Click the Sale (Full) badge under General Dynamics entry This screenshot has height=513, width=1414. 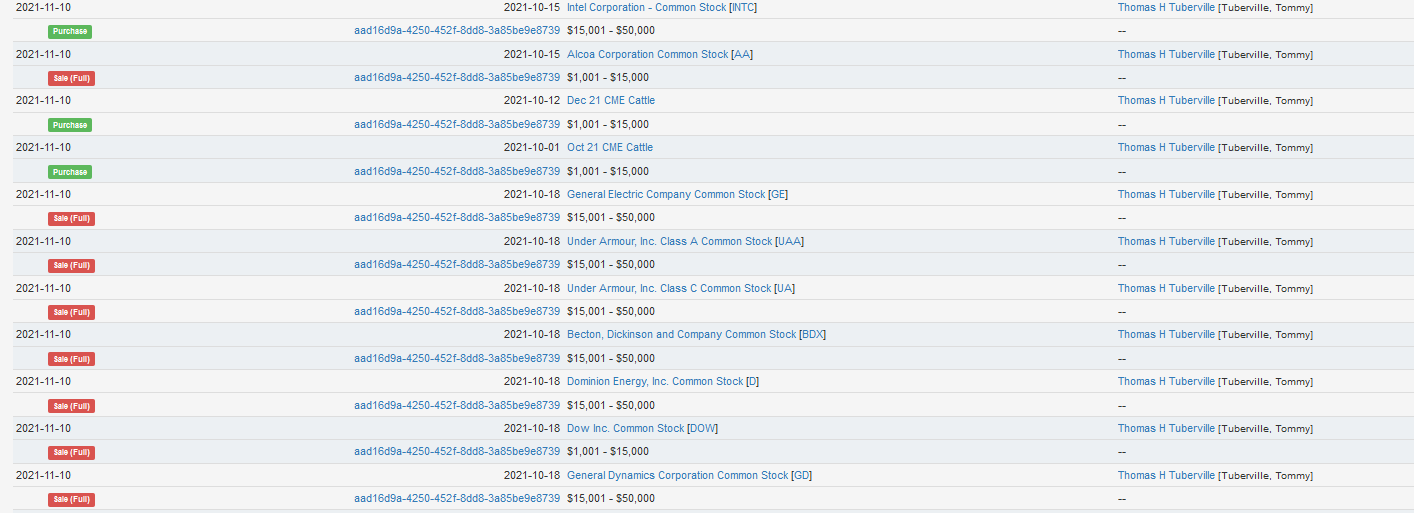pos(71,499)
